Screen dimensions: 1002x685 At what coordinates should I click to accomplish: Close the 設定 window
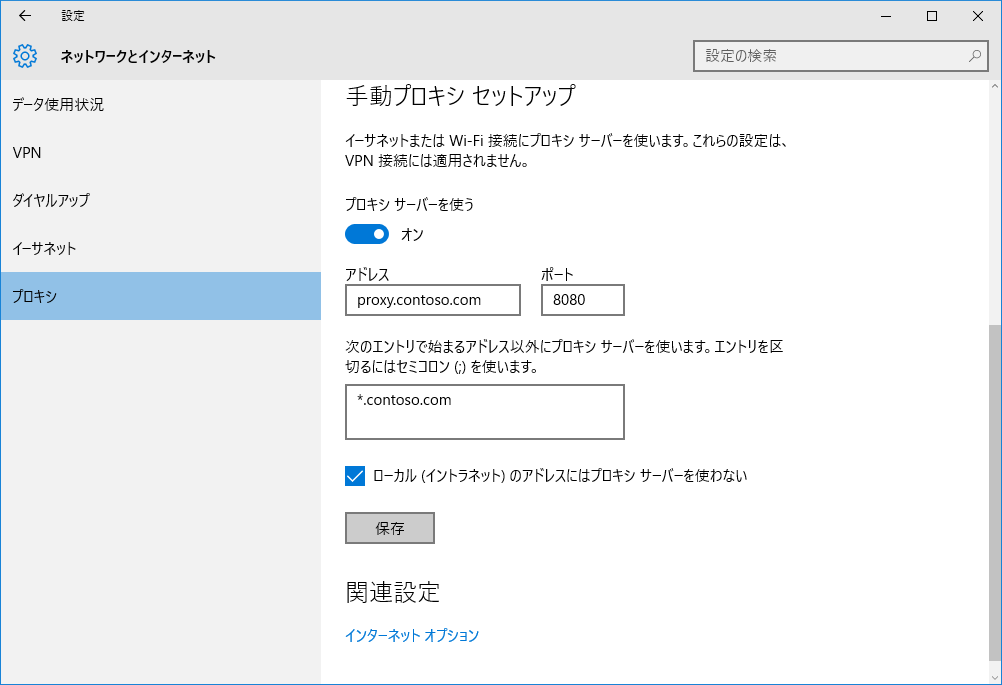coord(977,16)
